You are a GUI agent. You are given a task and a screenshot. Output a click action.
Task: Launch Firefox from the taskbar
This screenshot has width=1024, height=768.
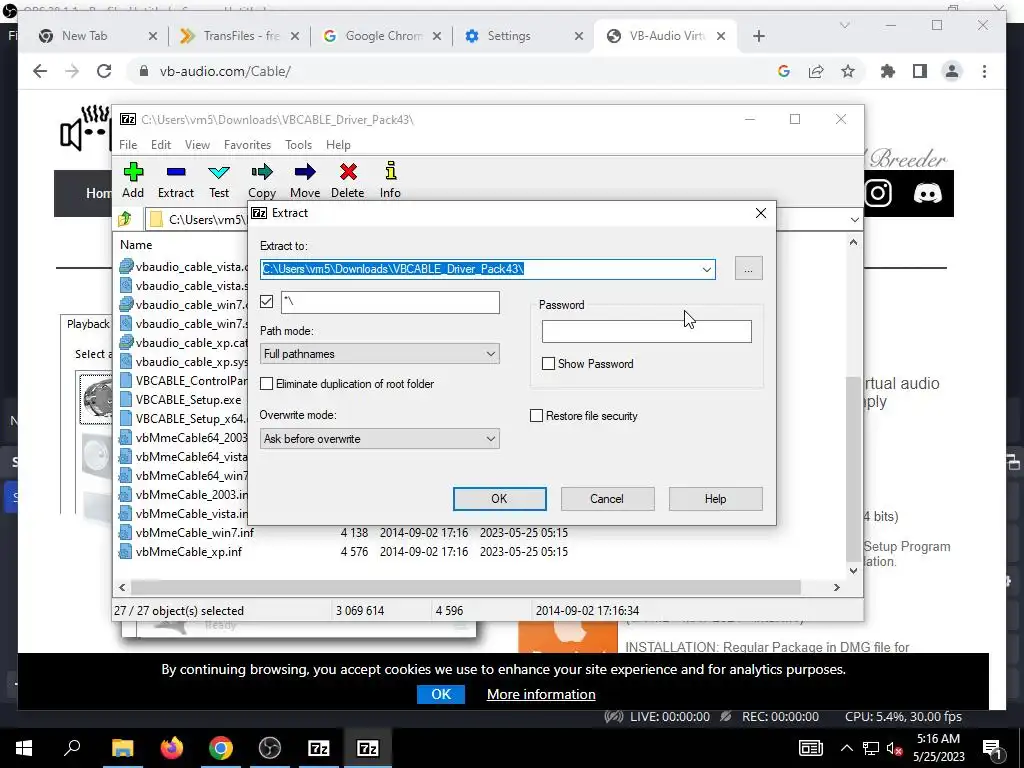tap(172, 748)
